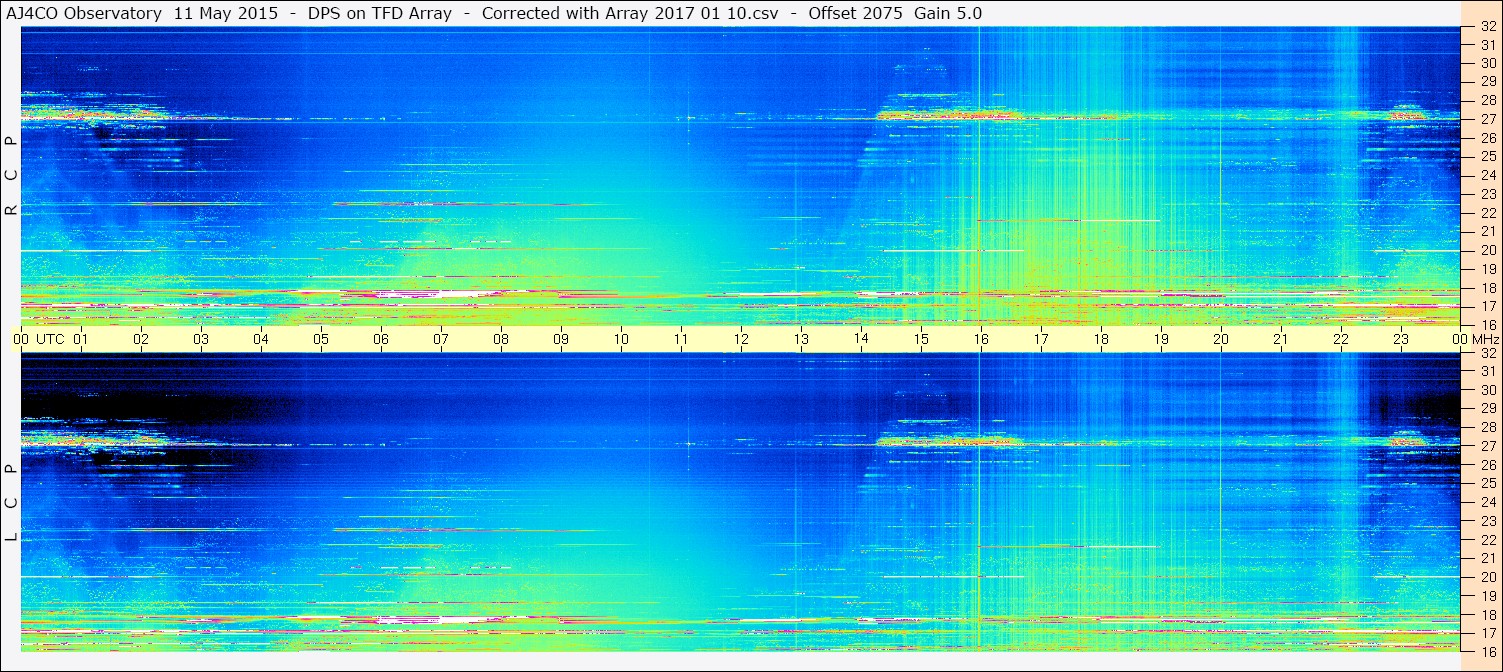The width and height of the screenshot is (1503, 672).
Task: Select hour 15 on the UTC time axis
Action: 921,339
